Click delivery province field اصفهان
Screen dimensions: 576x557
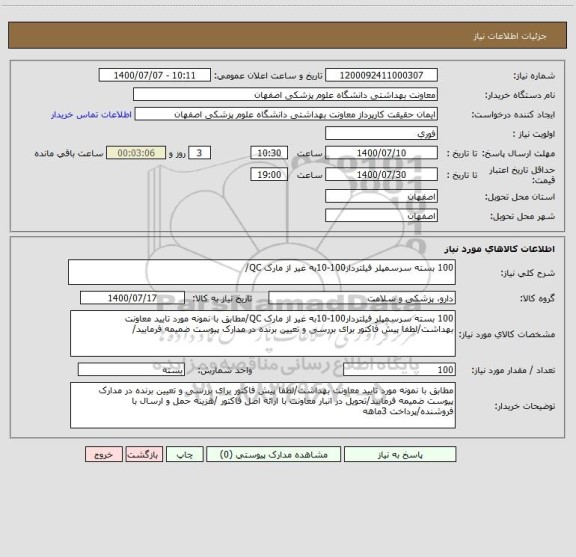point(381,196)
